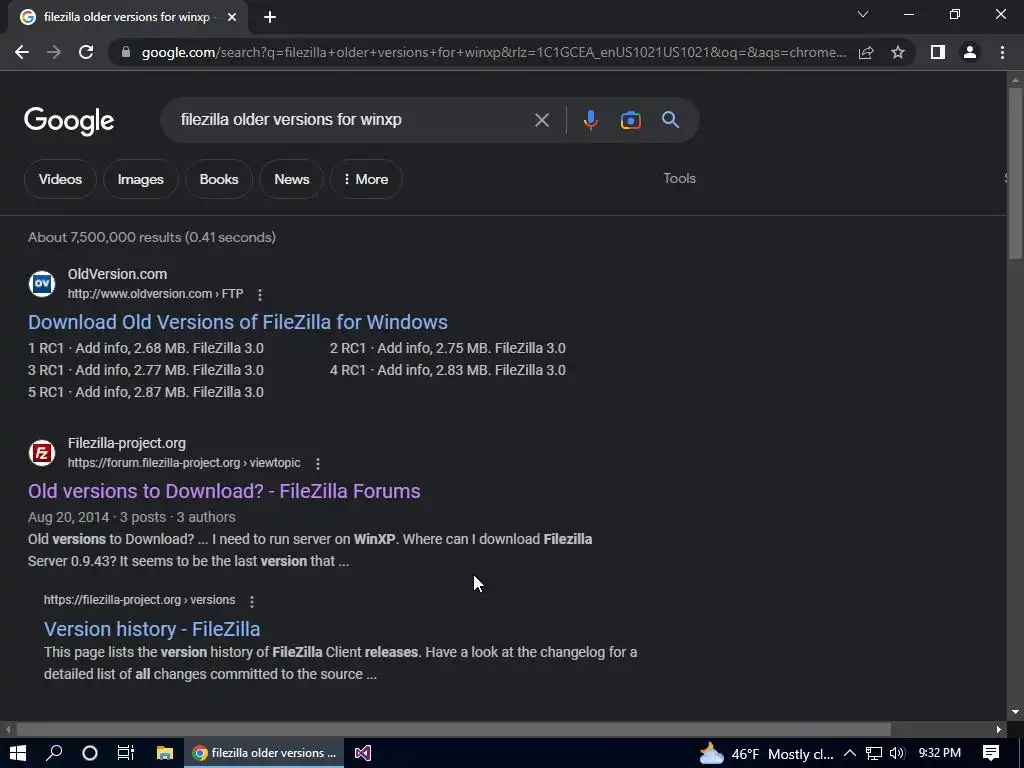Viewport: 1024px width, 768px height.
Task: Open Task View on the taskbar
Action: pos(125,753)
